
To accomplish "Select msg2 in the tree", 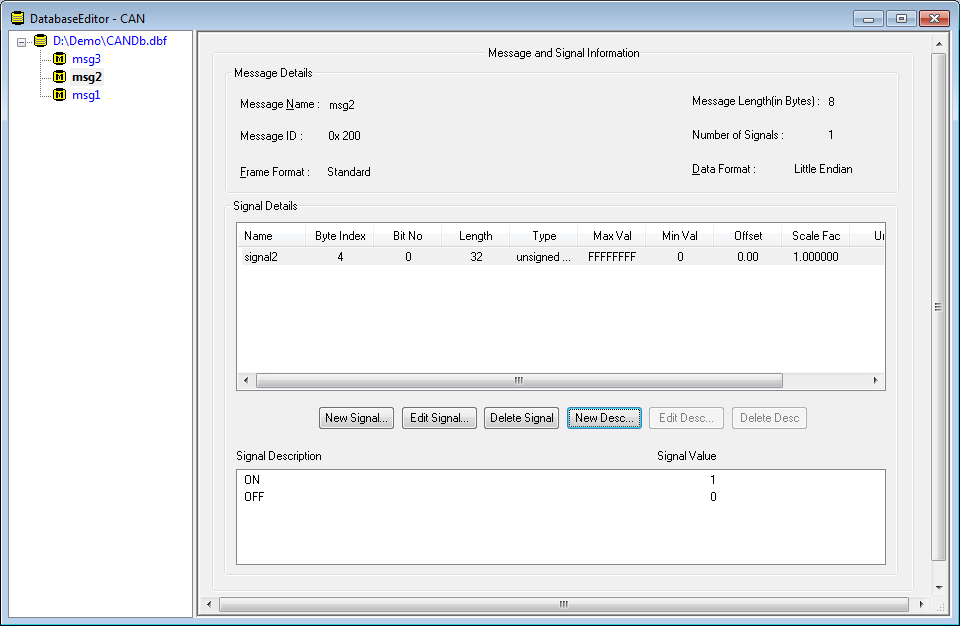I will tap(87, 77).
